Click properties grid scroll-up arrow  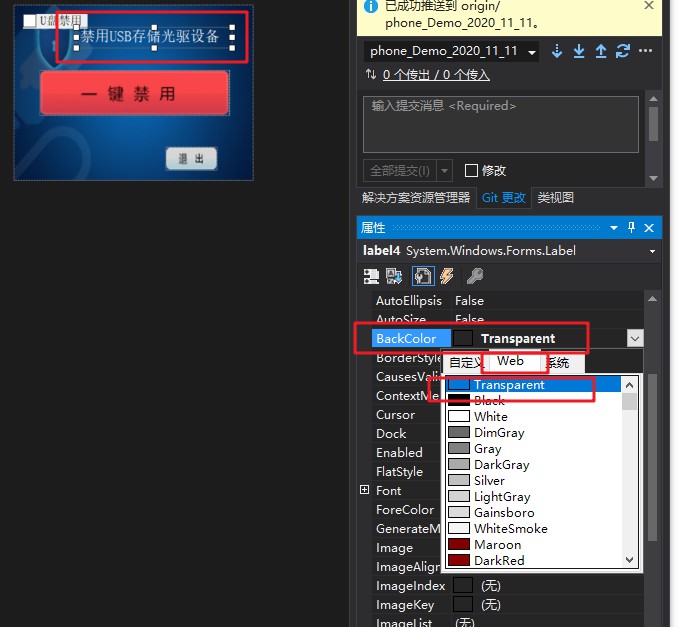[x=652, y=299]
